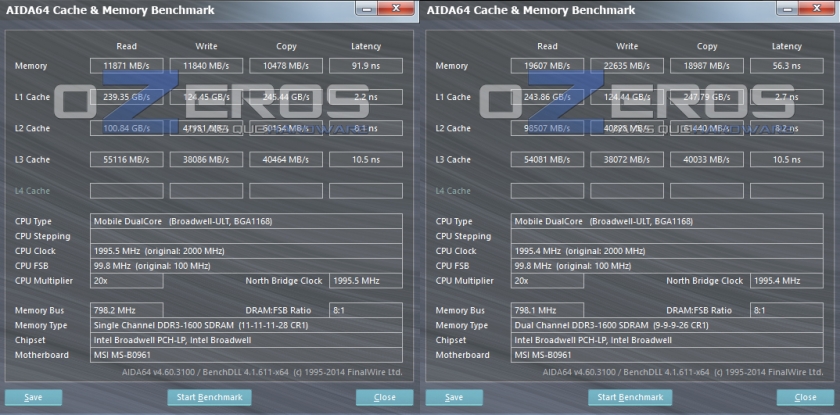Click Memory Bus value 798.2 MHz

[126, 310]
